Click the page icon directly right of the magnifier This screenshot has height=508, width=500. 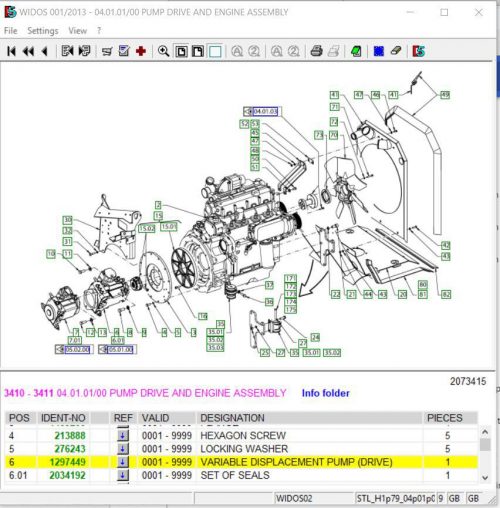click(x=181, y=52)
